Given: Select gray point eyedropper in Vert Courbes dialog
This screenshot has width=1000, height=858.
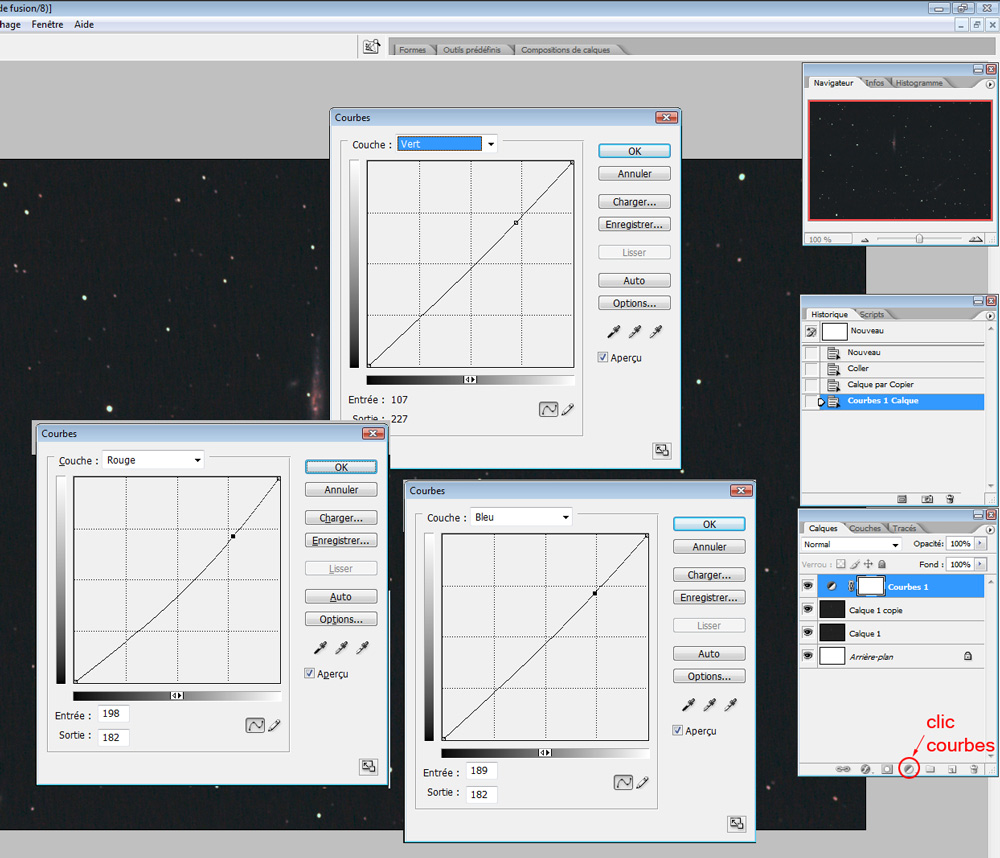Looking at the screenshot, I should pyautogui.click(x=635, y=331).
